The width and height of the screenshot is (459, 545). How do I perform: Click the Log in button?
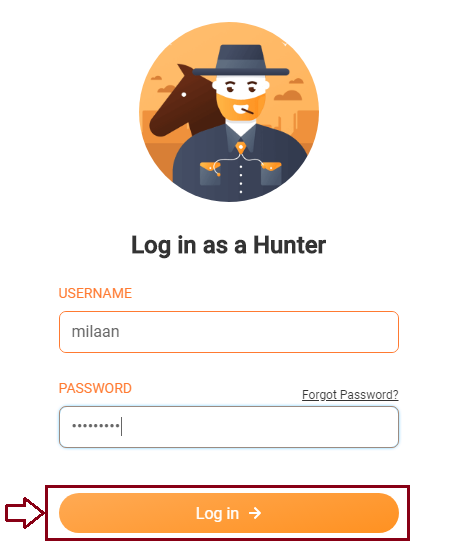coord(229,513)
